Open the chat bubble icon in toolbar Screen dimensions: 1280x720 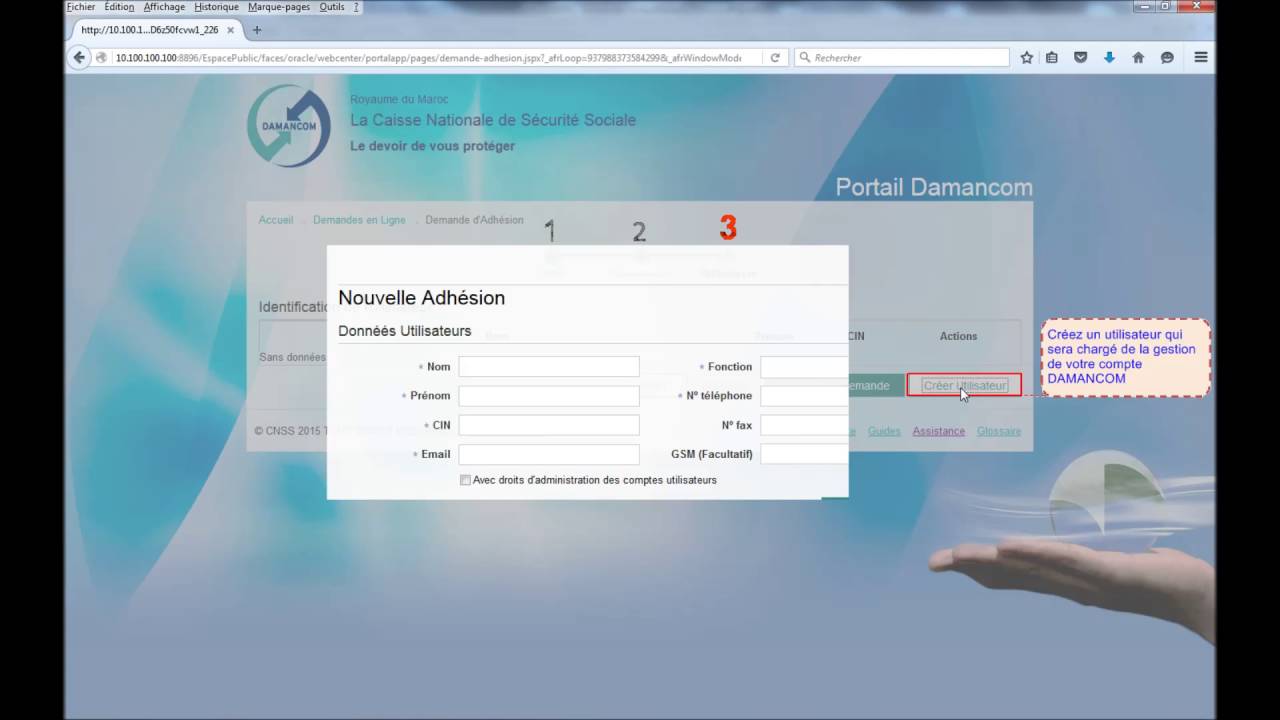pyautogui.click(x=1167, y=58)
